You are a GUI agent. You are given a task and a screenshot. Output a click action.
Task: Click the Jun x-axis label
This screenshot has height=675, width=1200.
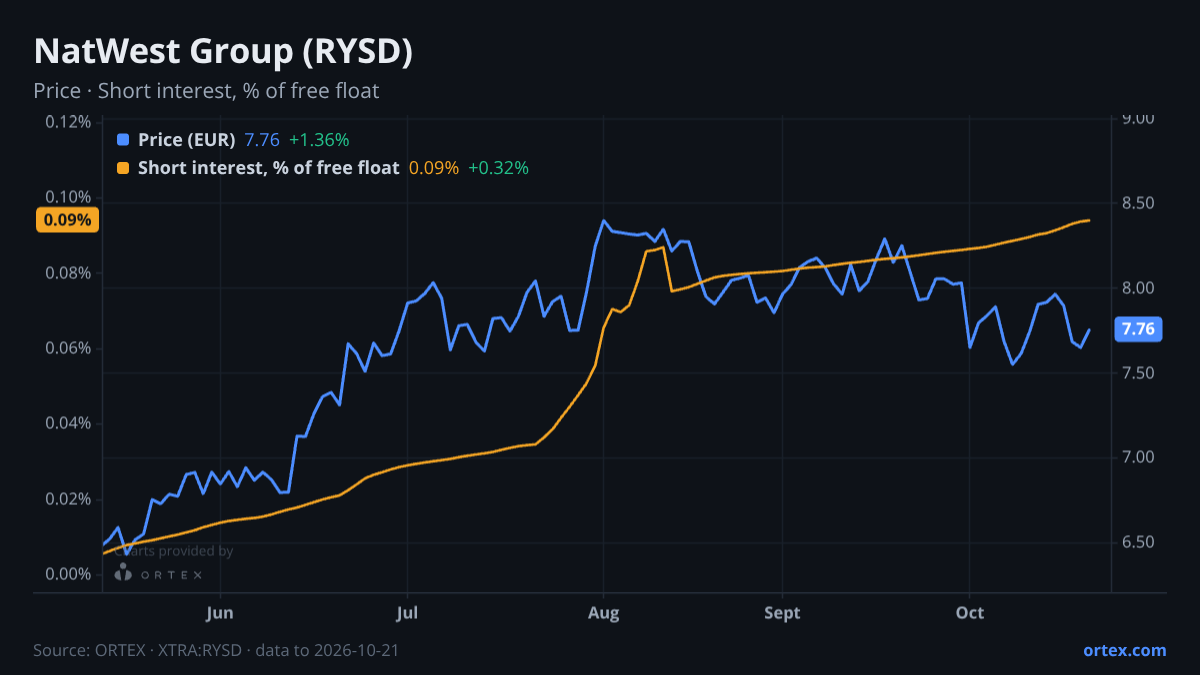pos(220,613)
